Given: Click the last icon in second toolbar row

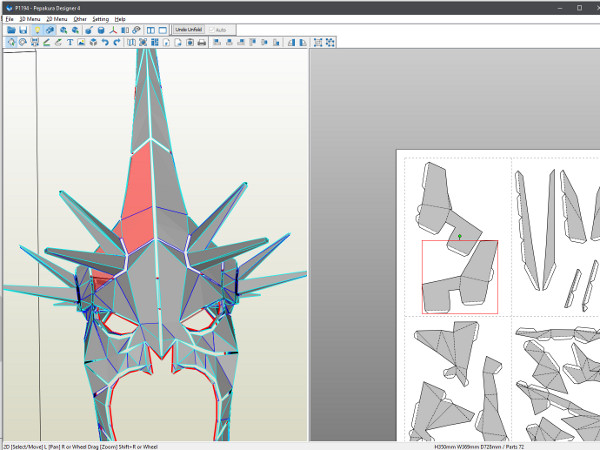Looking at the screenshot, I should 330,42.
